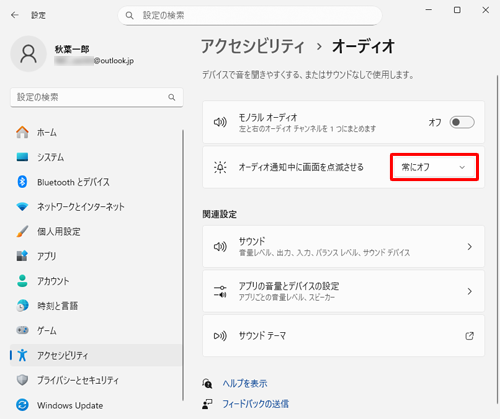Click the network Wi-Fi icon

22,207
